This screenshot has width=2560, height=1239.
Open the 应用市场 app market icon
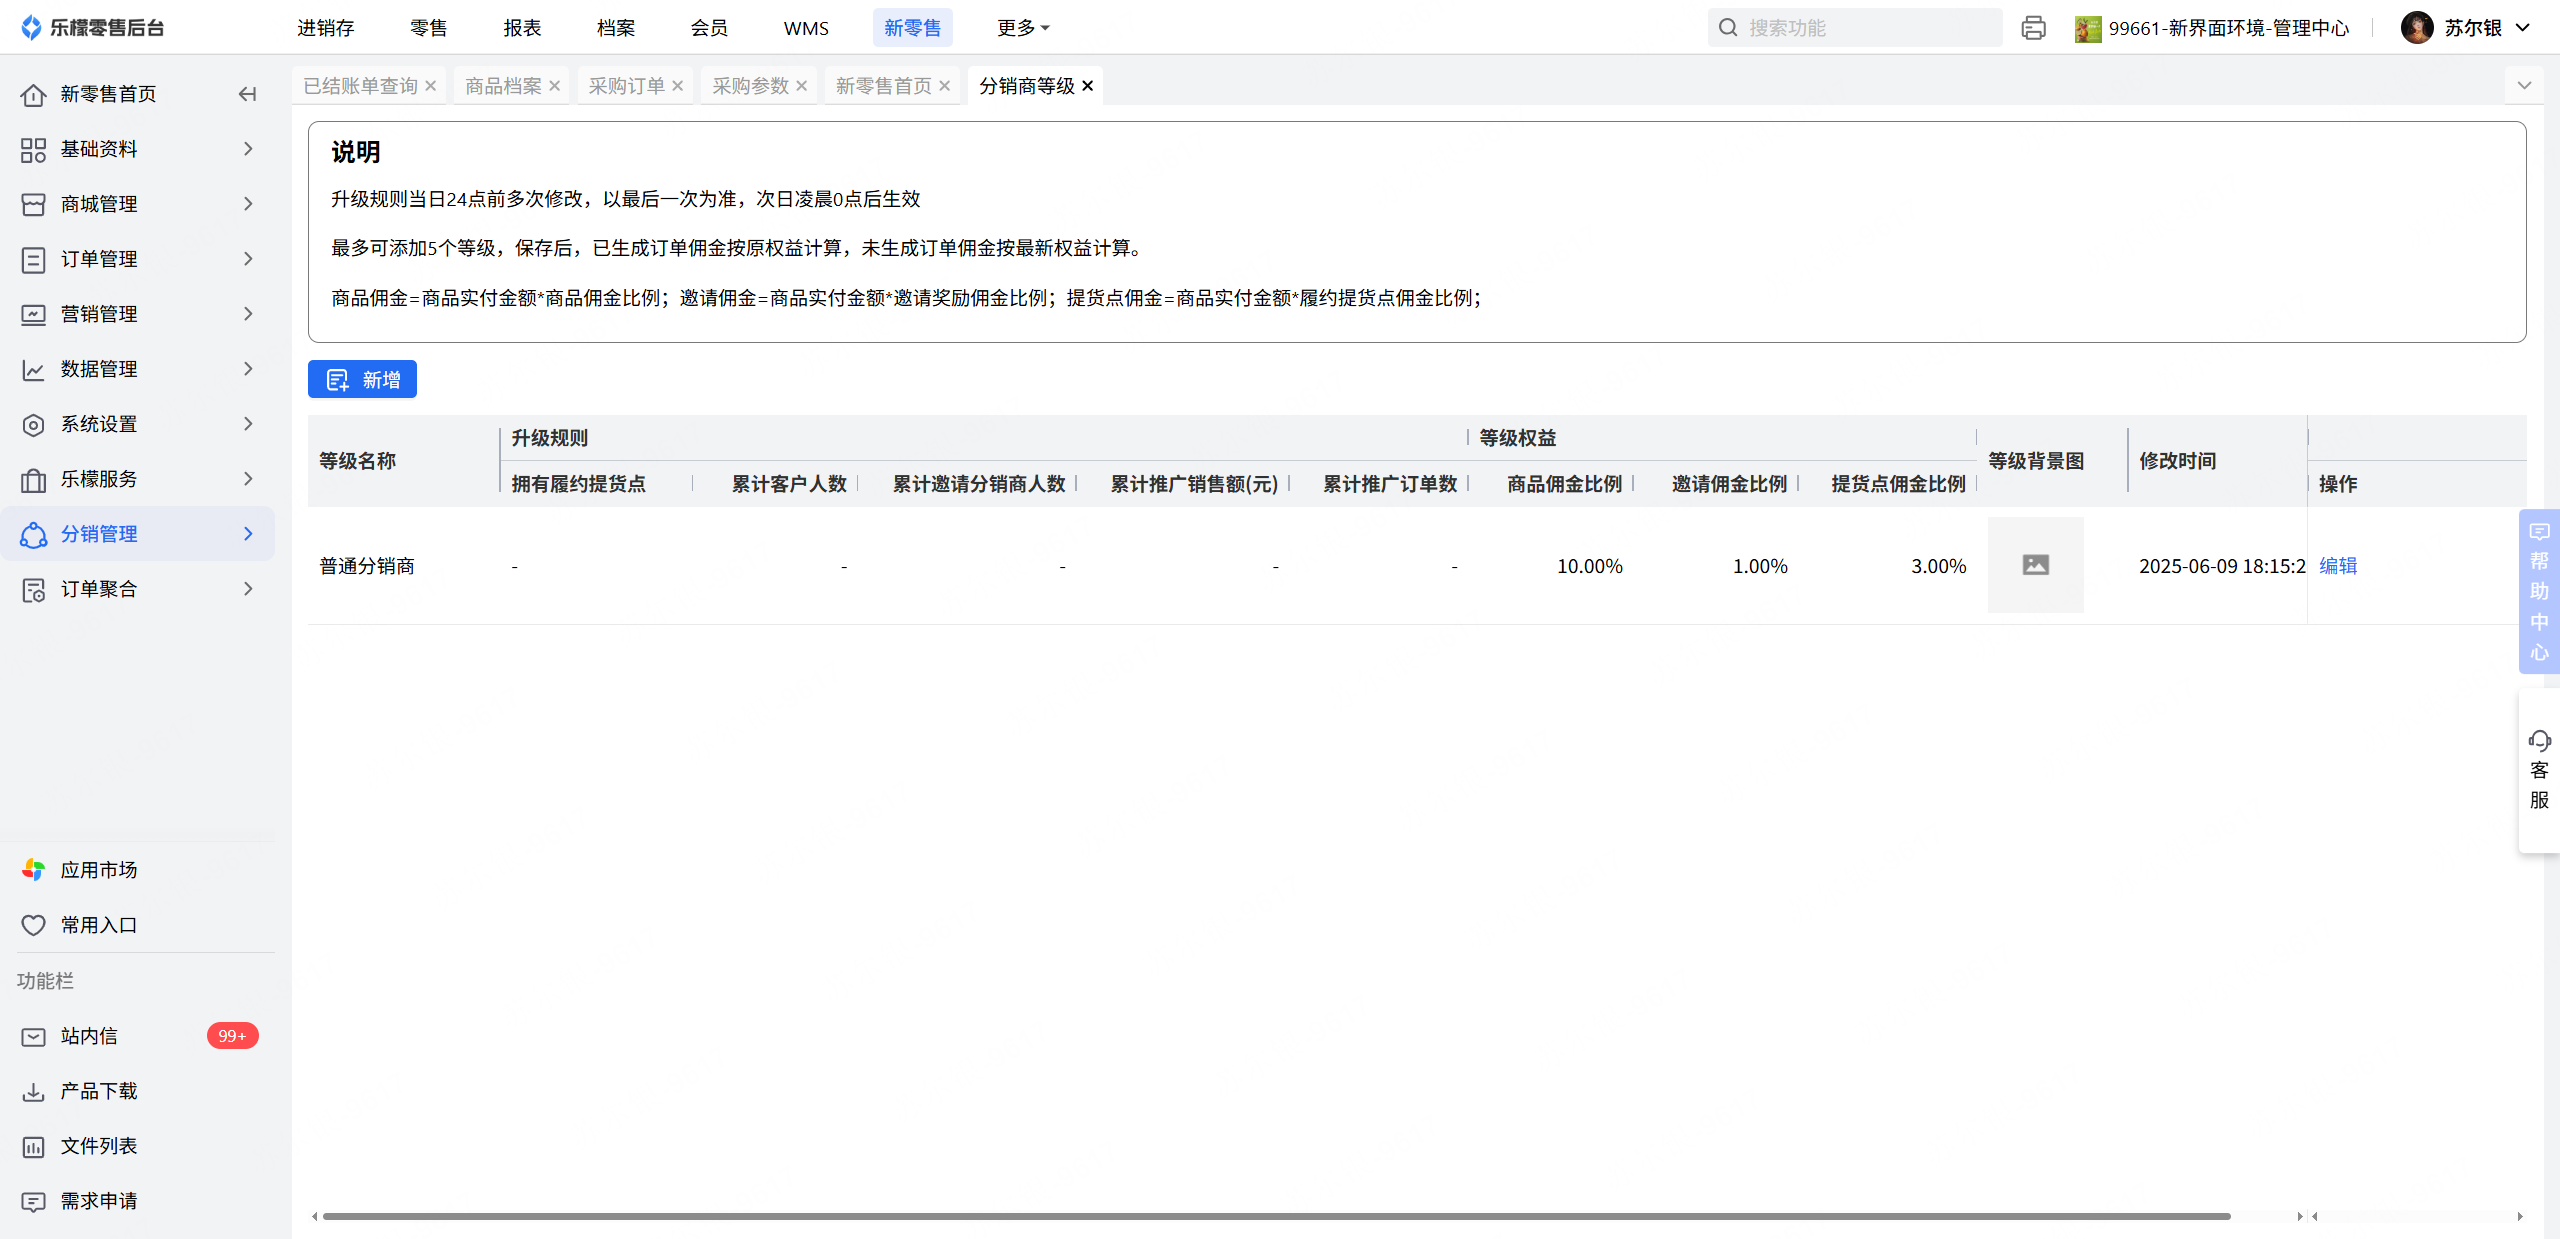pos(33,870)
